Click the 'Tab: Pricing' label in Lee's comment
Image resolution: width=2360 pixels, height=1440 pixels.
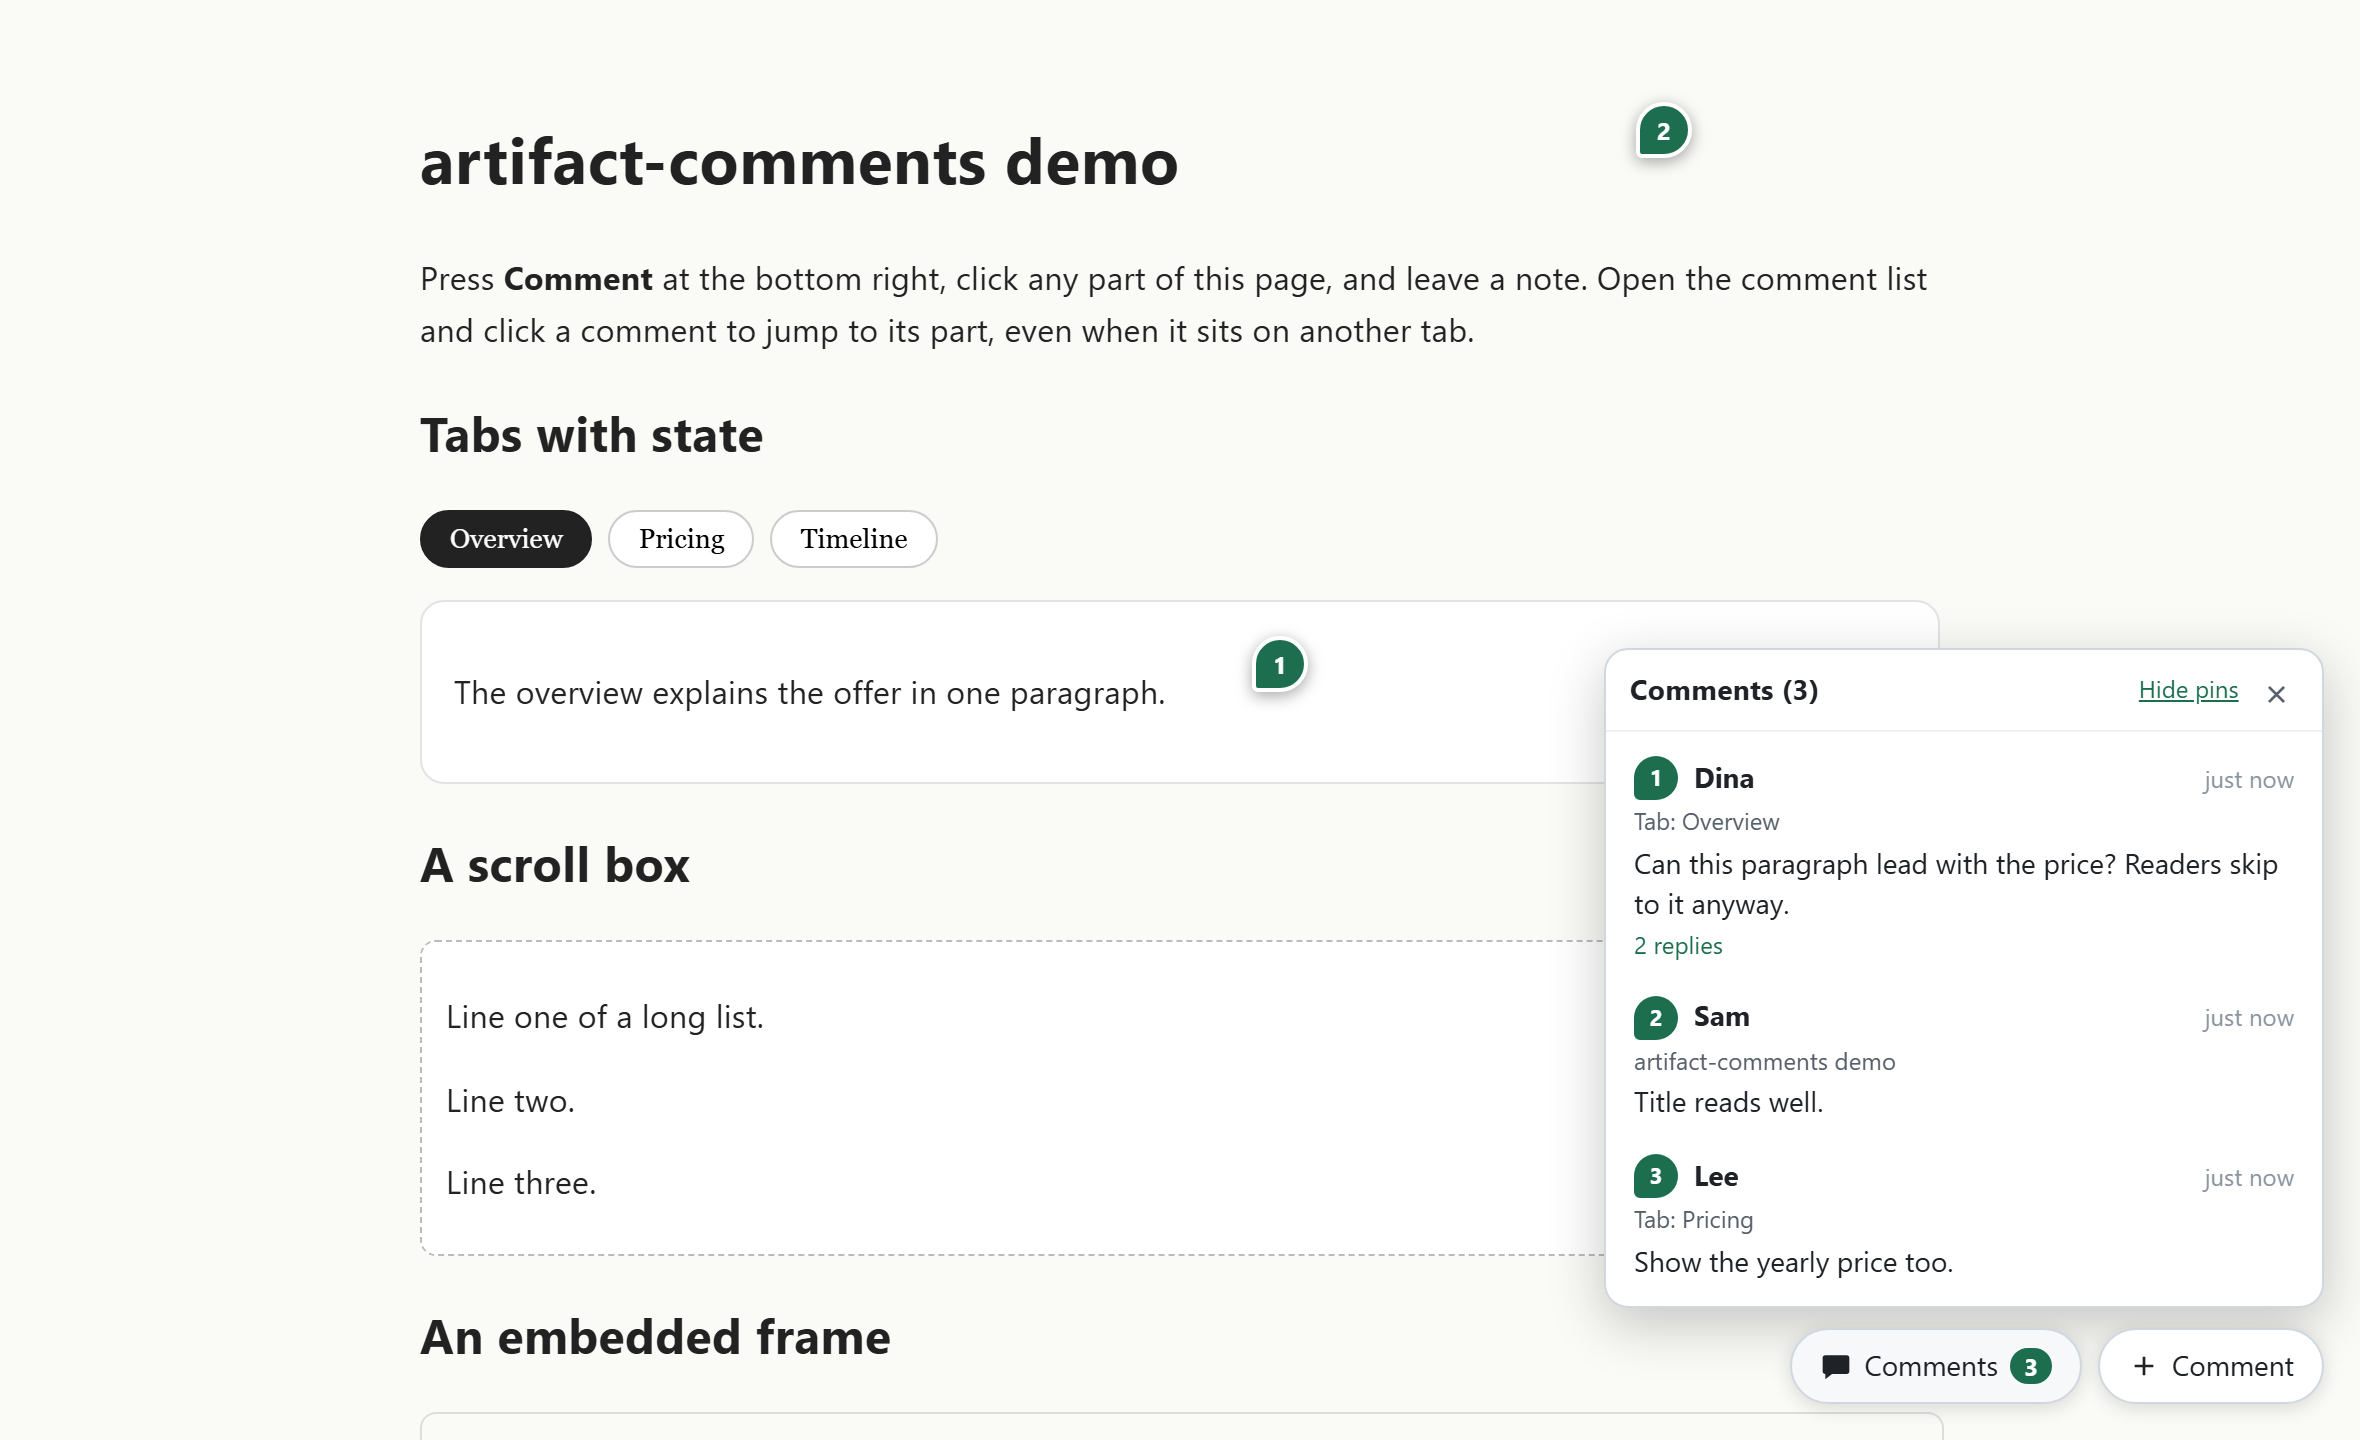[1693, 1220]
